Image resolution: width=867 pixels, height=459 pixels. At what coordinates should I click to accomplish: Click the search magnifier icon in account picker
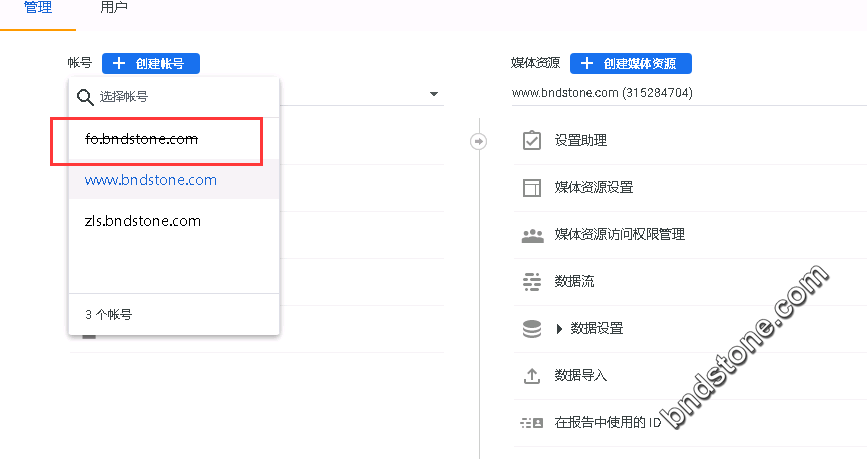click(85, 97)
